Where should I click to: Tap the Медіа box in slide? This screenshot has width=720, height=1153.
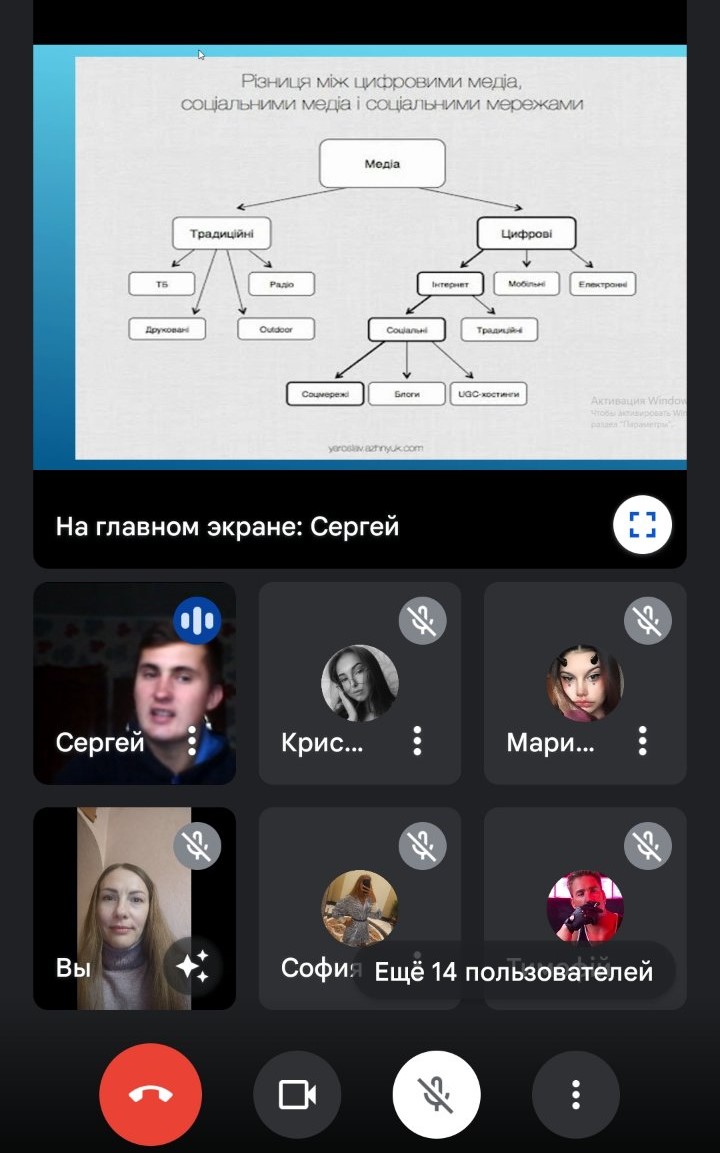point(382,163)
